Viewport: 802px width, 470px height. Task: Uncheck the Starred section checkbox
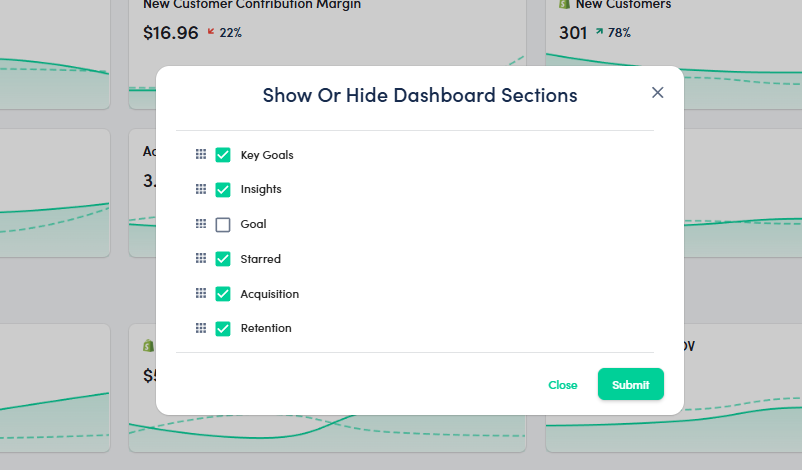click(223, 259)
